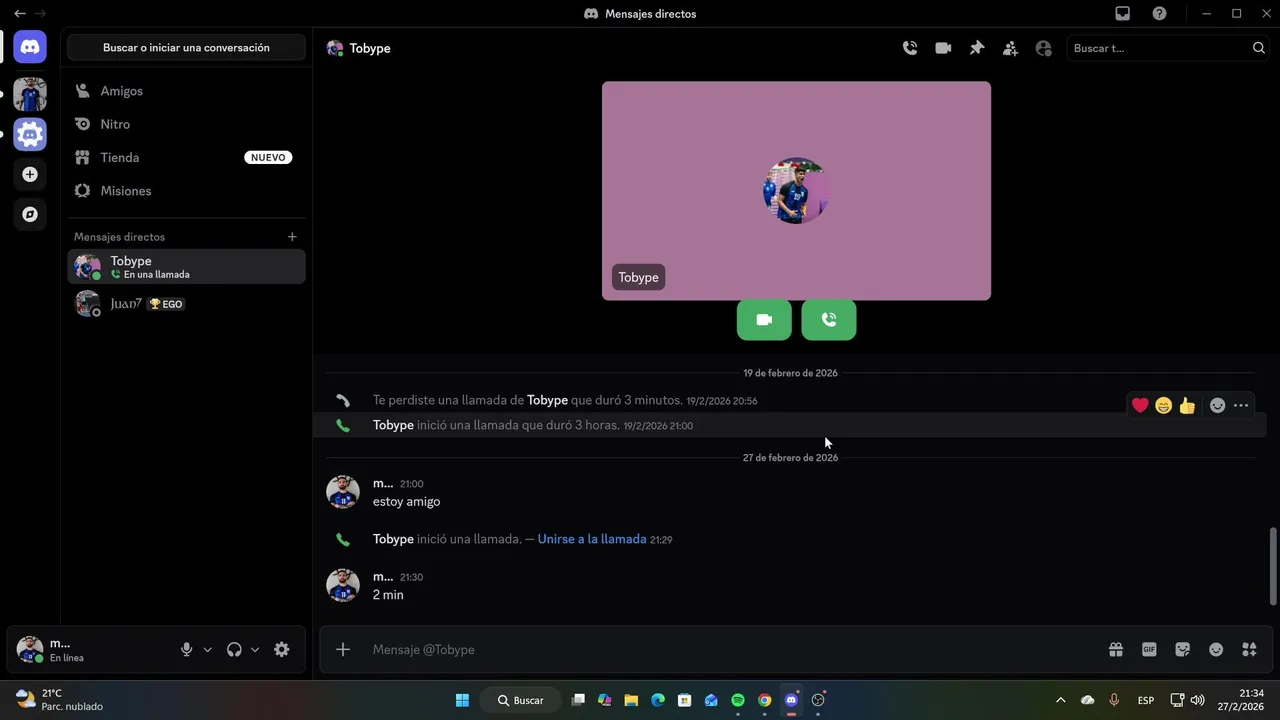Show pinned messages
Image resolution: width=1280 pixels, height=720 pixels.
(x=977, y=48)
